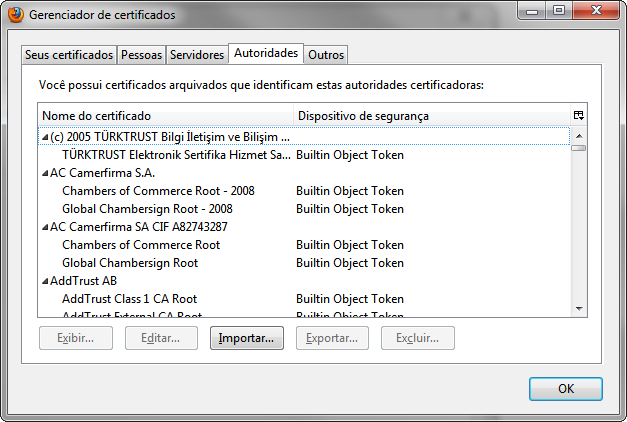Click the scrollbar down arrow in certificate list

(x=579, y=308)
